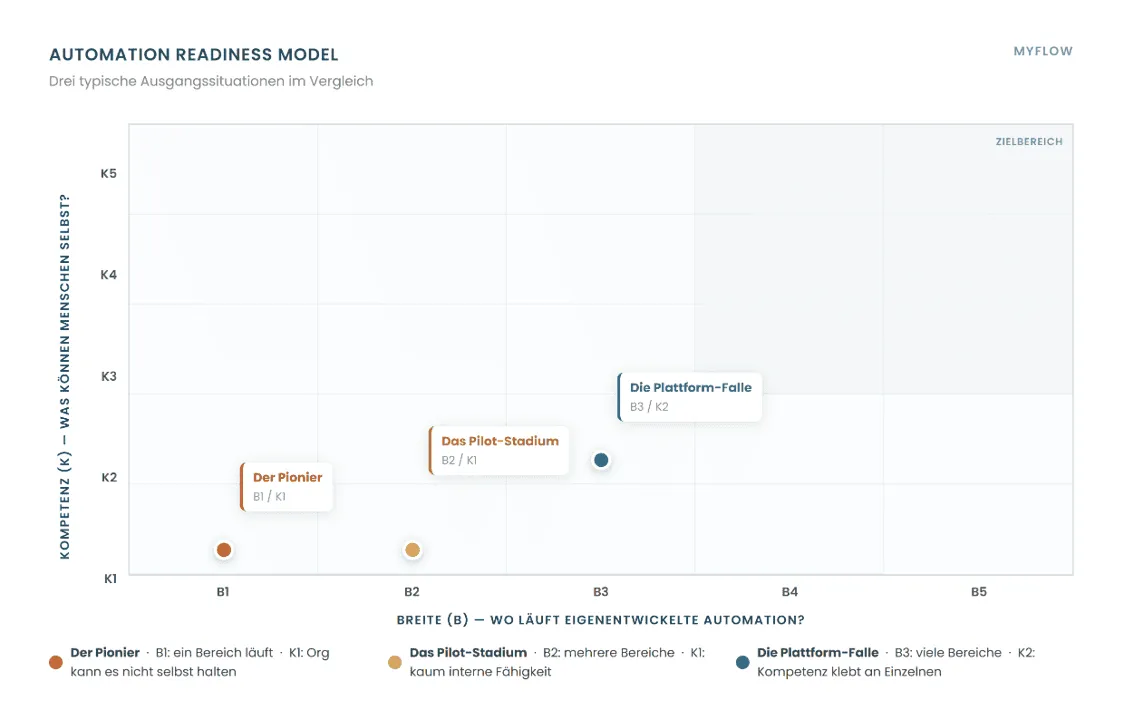Select the tan legend dot for Das Pilot-Stadium

click(x=395, y=663)
